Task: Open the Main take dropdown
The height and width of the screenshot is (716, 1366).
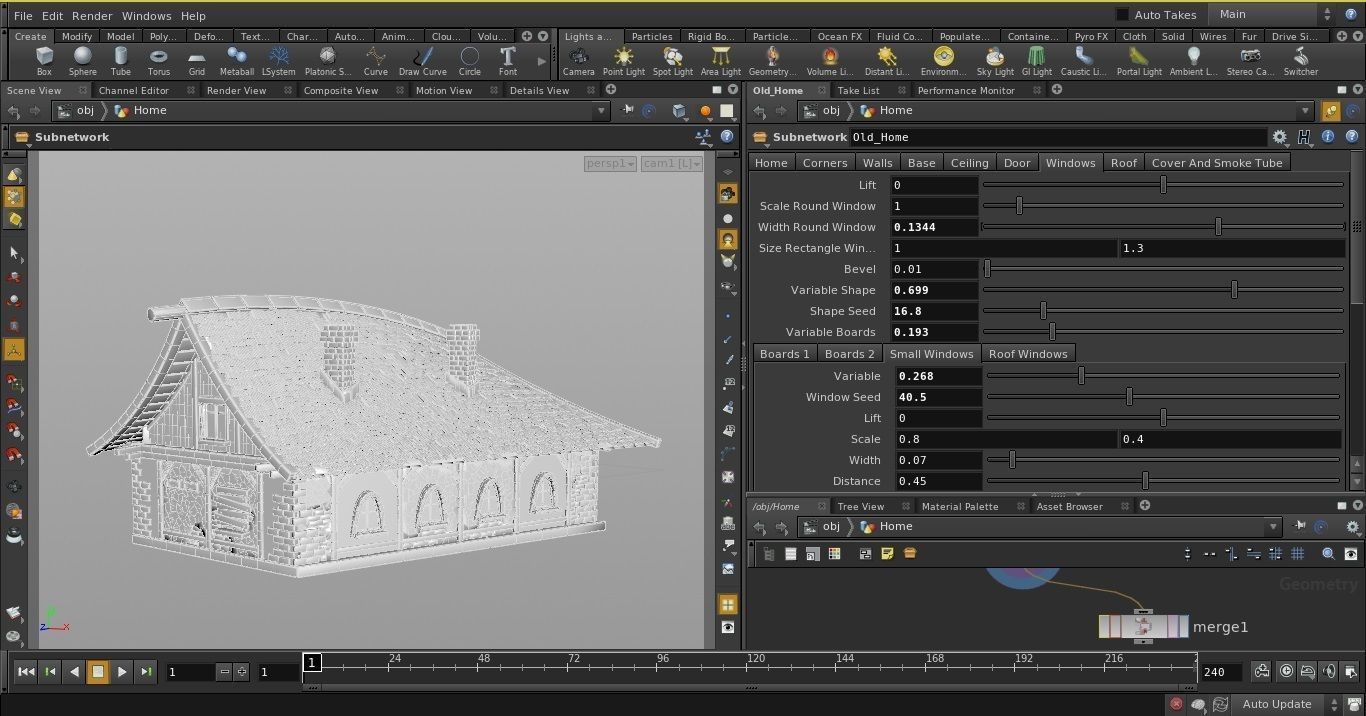Action: [1273, 14]
